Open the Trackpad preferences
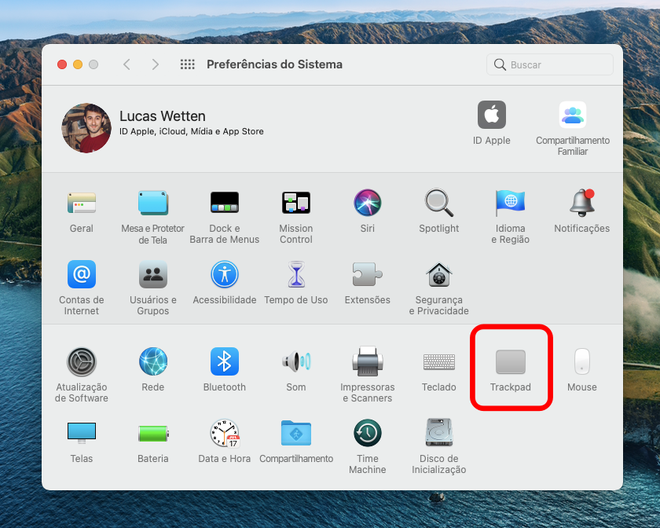660x528 pixels. (x=510, y=362)
